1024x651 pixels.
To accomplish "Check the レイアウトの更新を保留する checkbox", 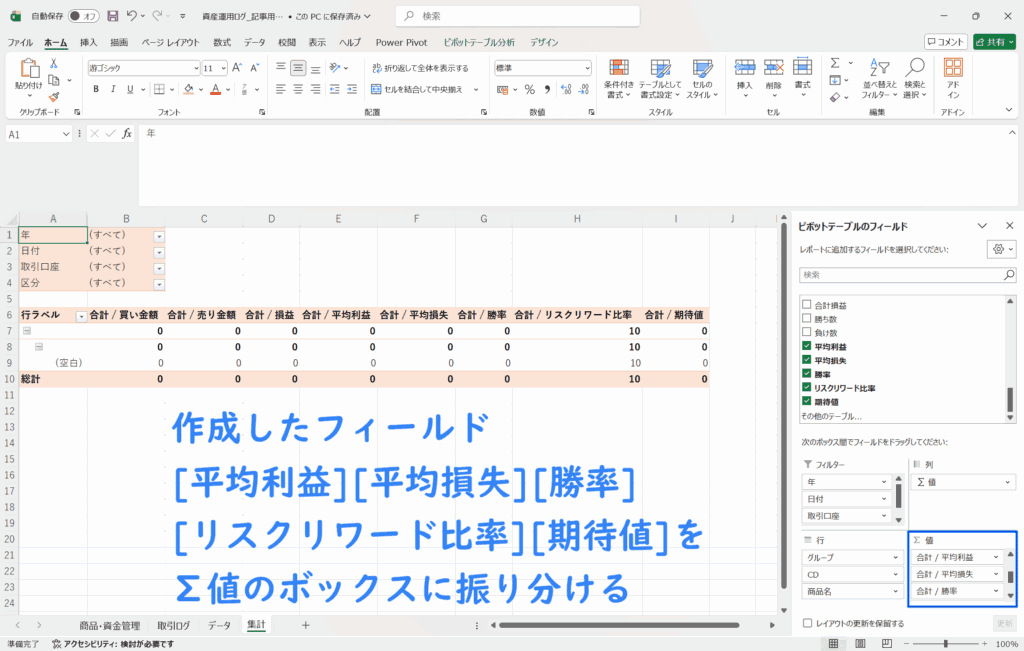I will coord(807,623).
